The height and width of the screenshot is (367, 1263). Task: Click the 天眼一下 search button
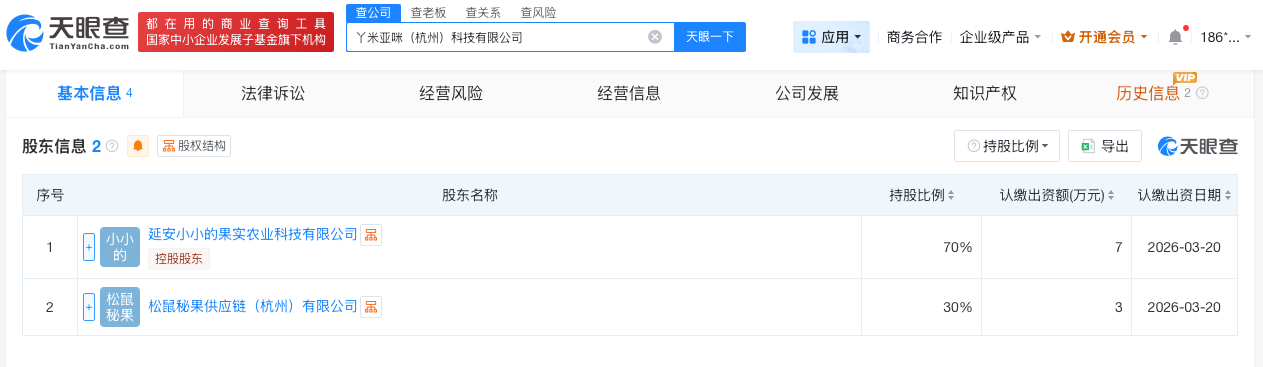[710, 37]
